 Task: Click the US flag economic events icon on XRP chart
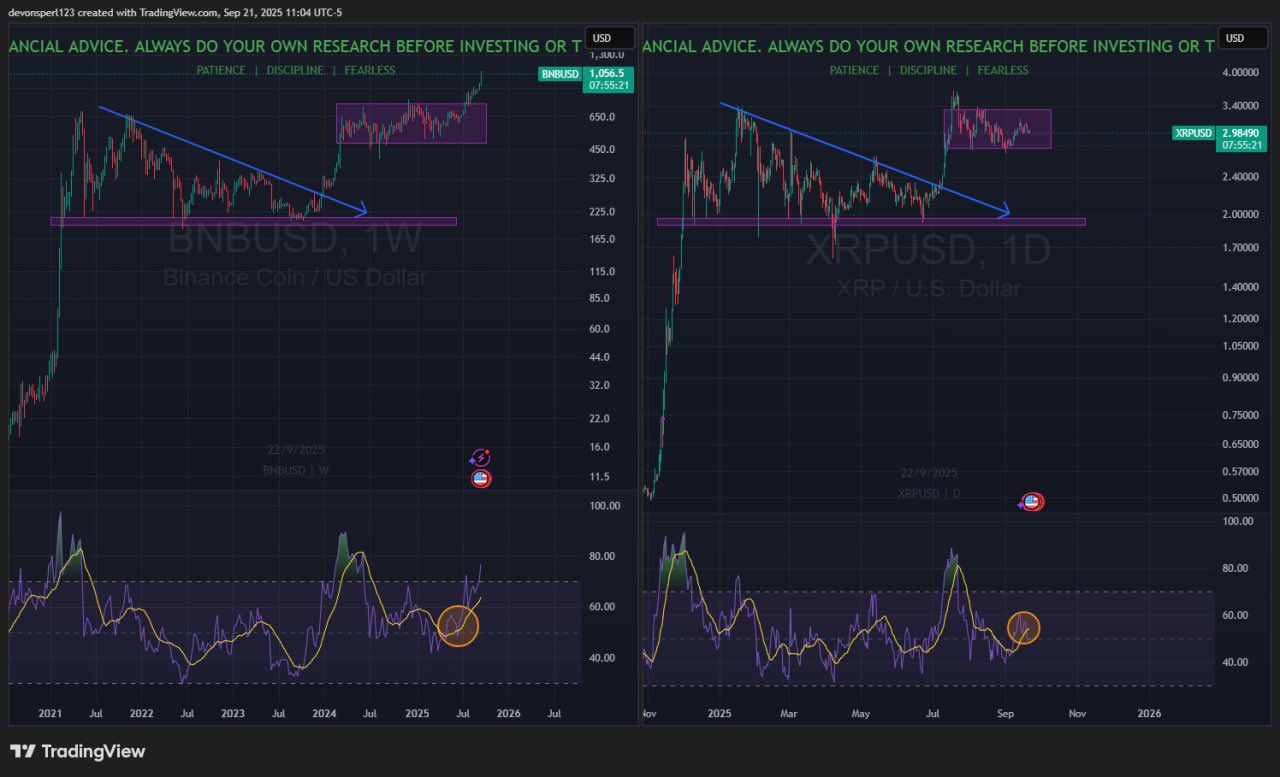(1033, 501)
